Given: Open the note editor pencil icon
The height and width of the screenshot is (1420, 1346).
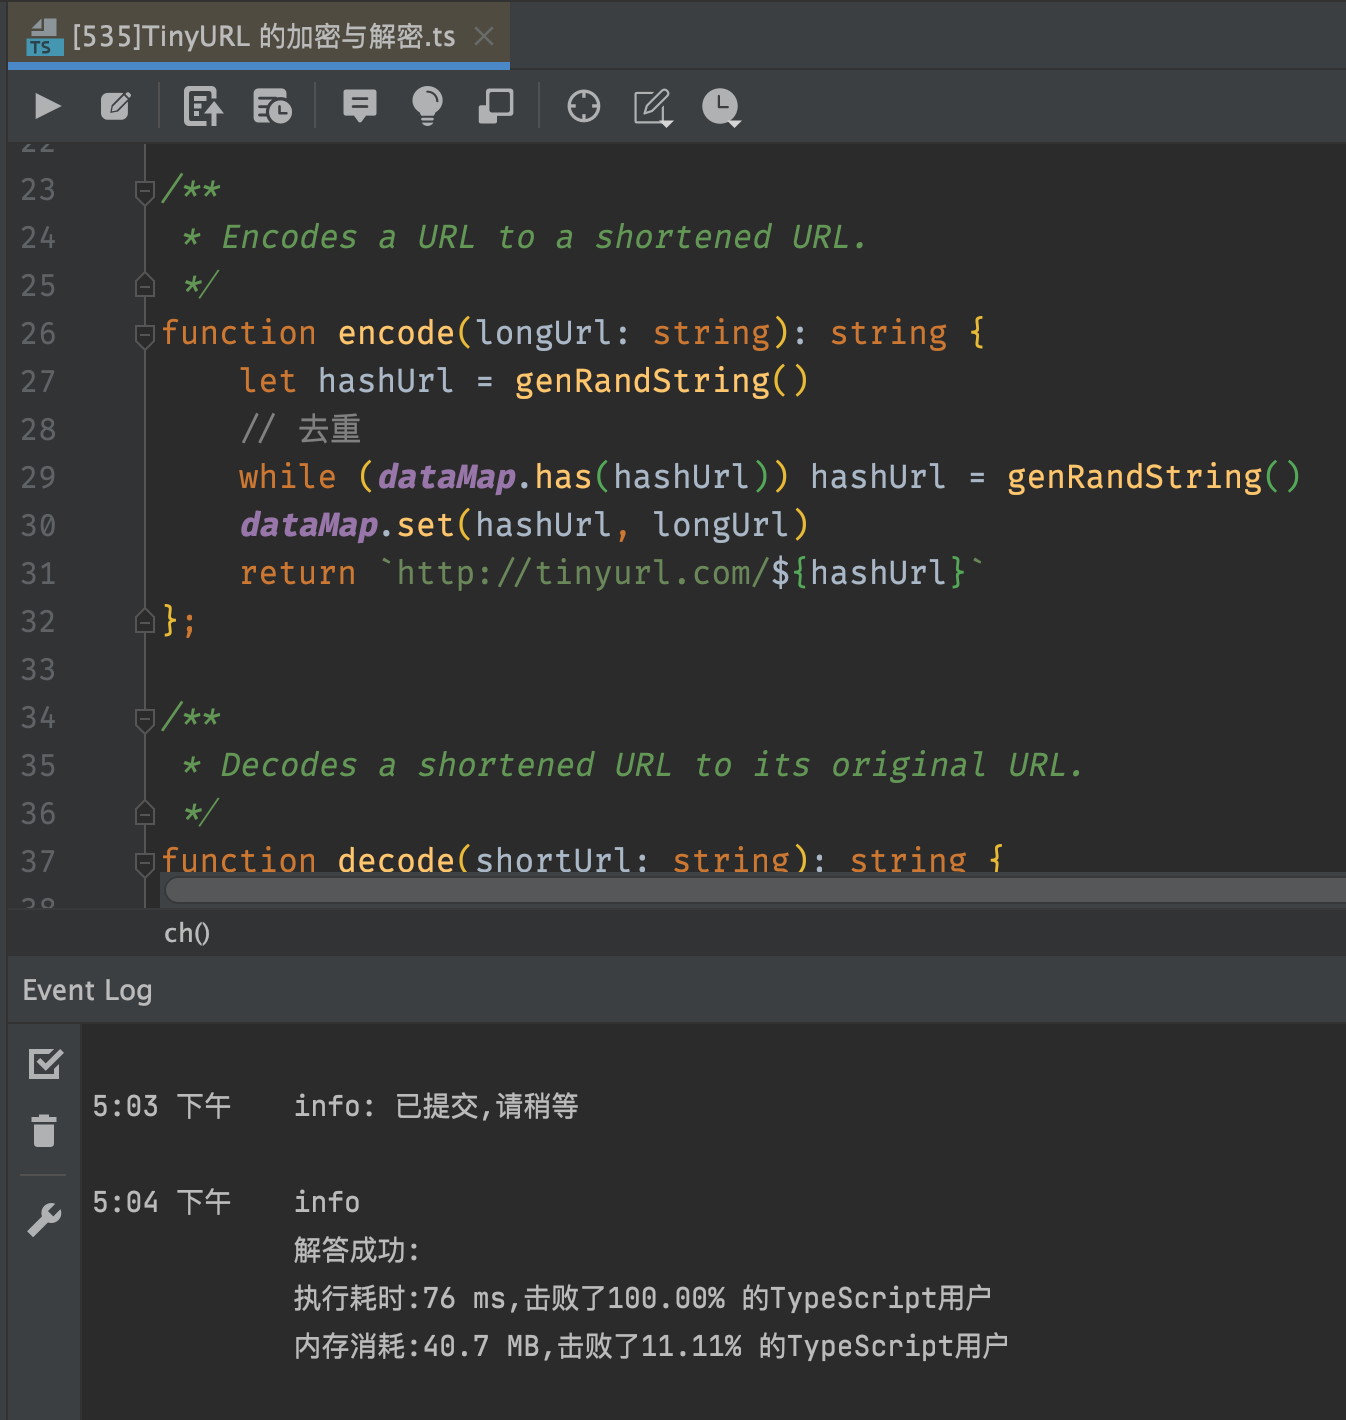Looking at the screenshot, I should point(653,107).
